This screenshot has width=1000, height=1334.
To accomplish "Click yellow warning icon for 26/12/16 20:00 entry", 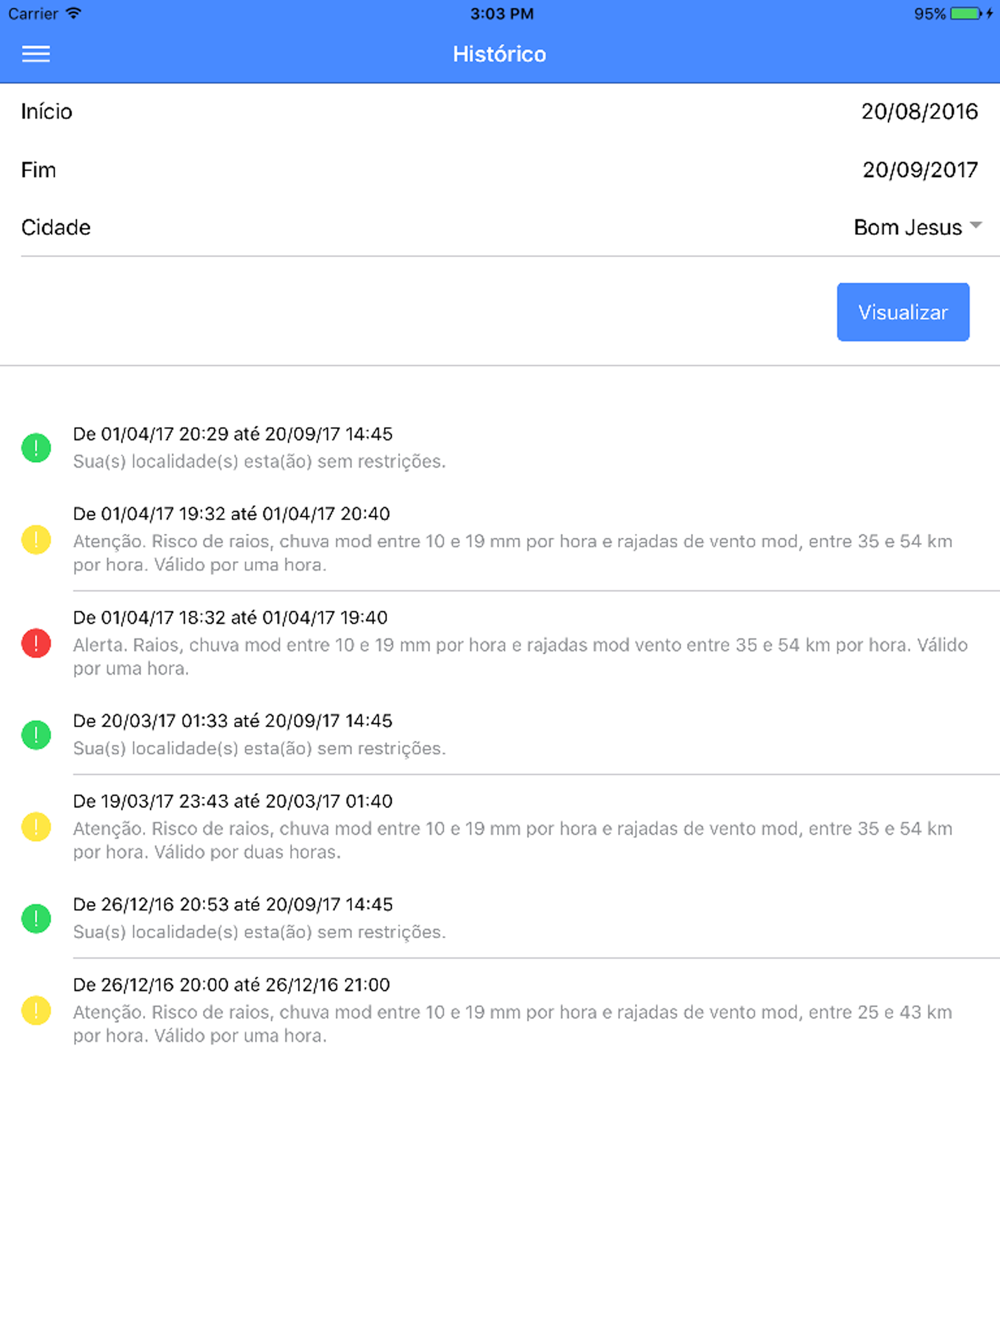I will tap(36, 1010).
